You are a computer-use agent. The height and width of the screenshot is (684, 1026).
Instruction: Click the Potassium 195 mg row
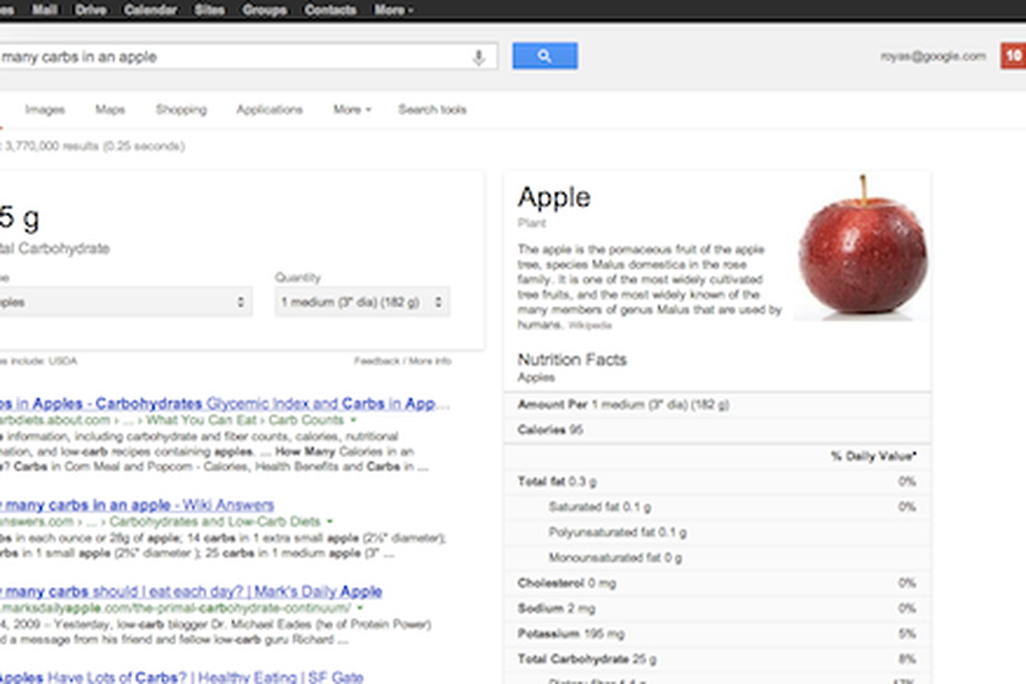click(x=717, y=634)
